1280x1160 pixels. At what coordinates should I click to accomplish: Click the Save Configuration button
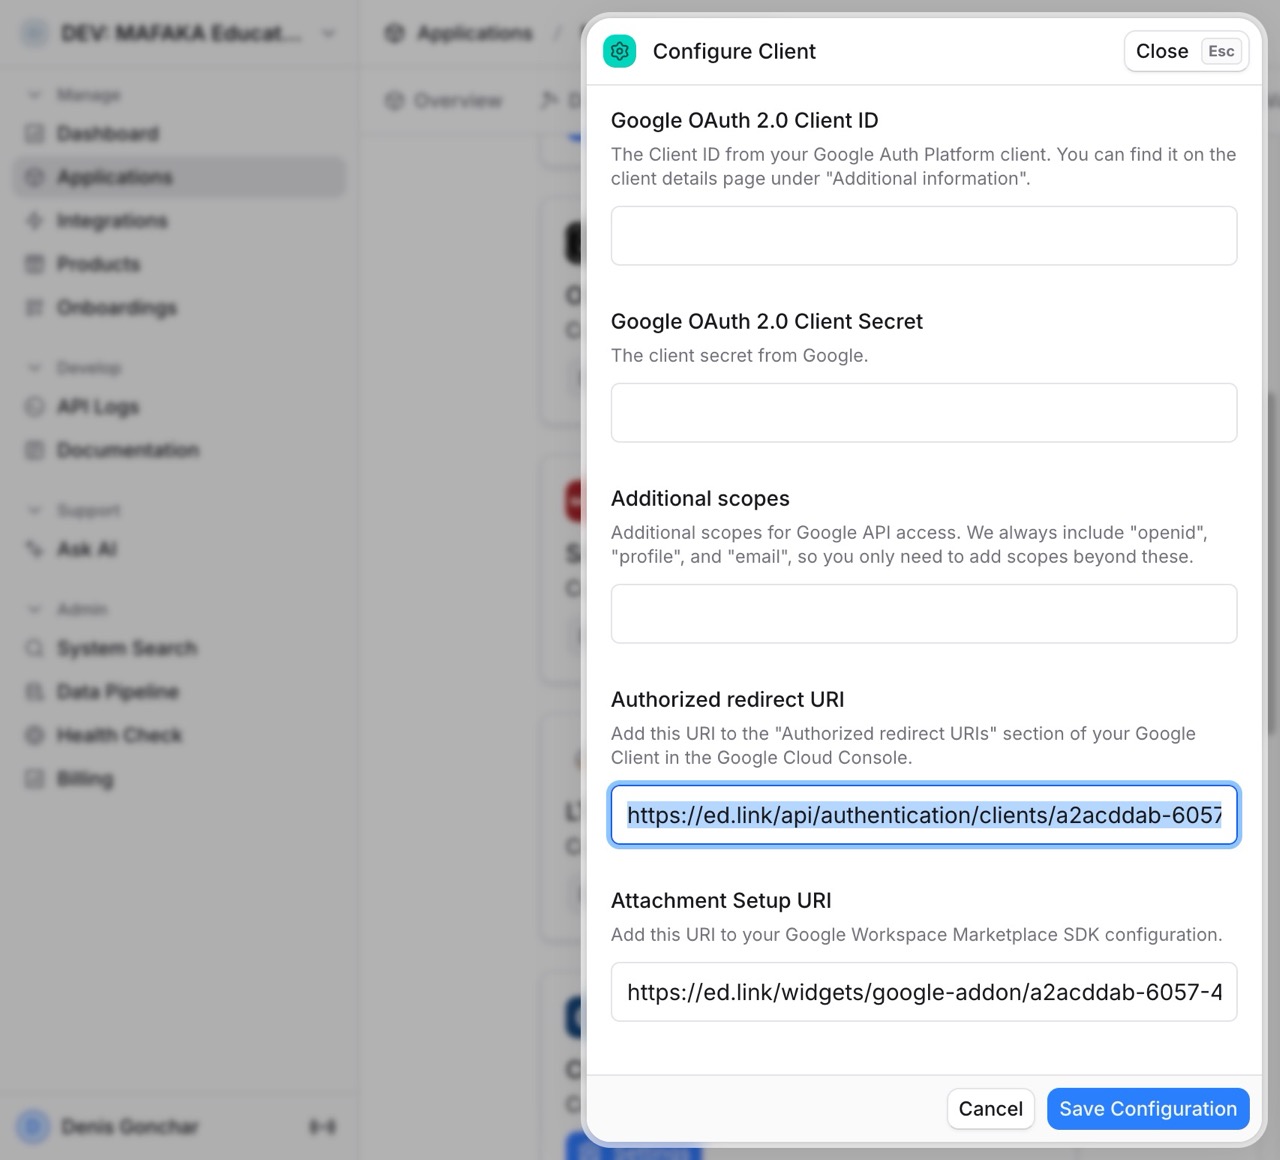[1147, 1109]
